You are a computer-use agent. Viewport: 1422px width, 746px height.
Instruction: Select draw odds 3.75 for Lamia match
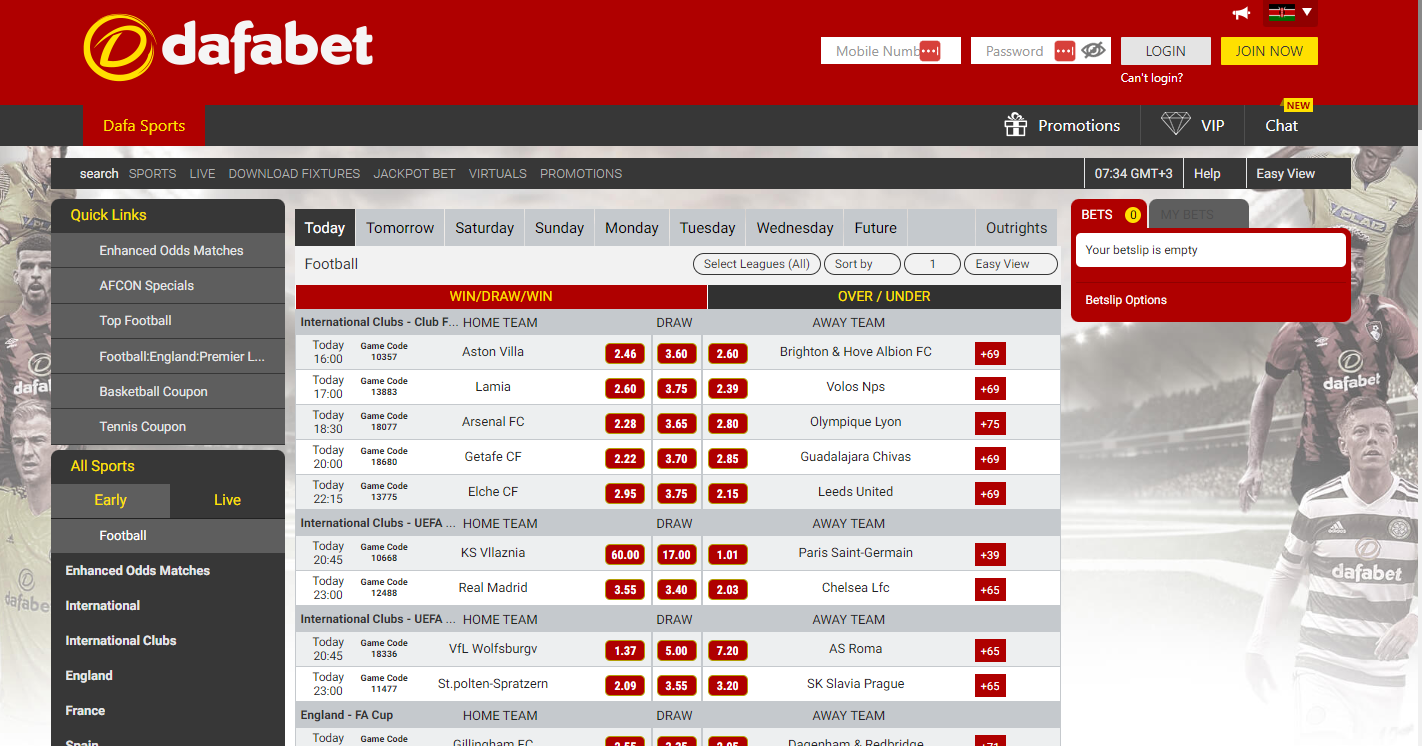click(676, 389)
